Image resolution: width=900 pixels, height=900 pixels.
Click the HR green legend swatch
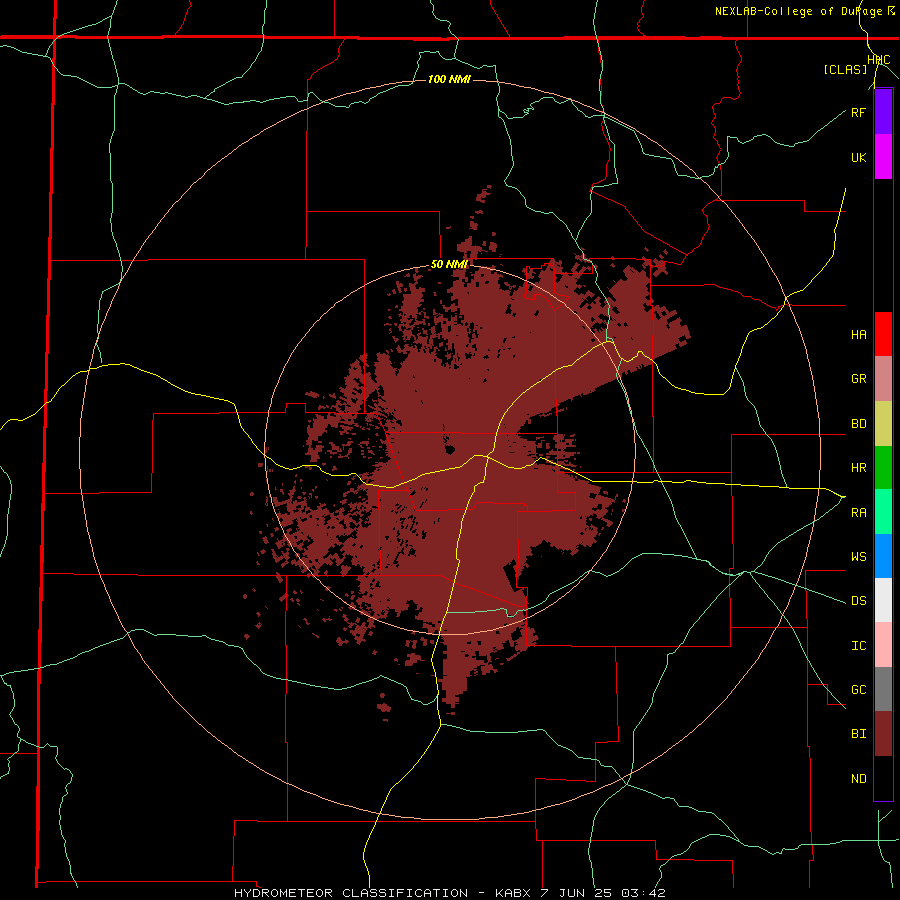tap(883, 468)
